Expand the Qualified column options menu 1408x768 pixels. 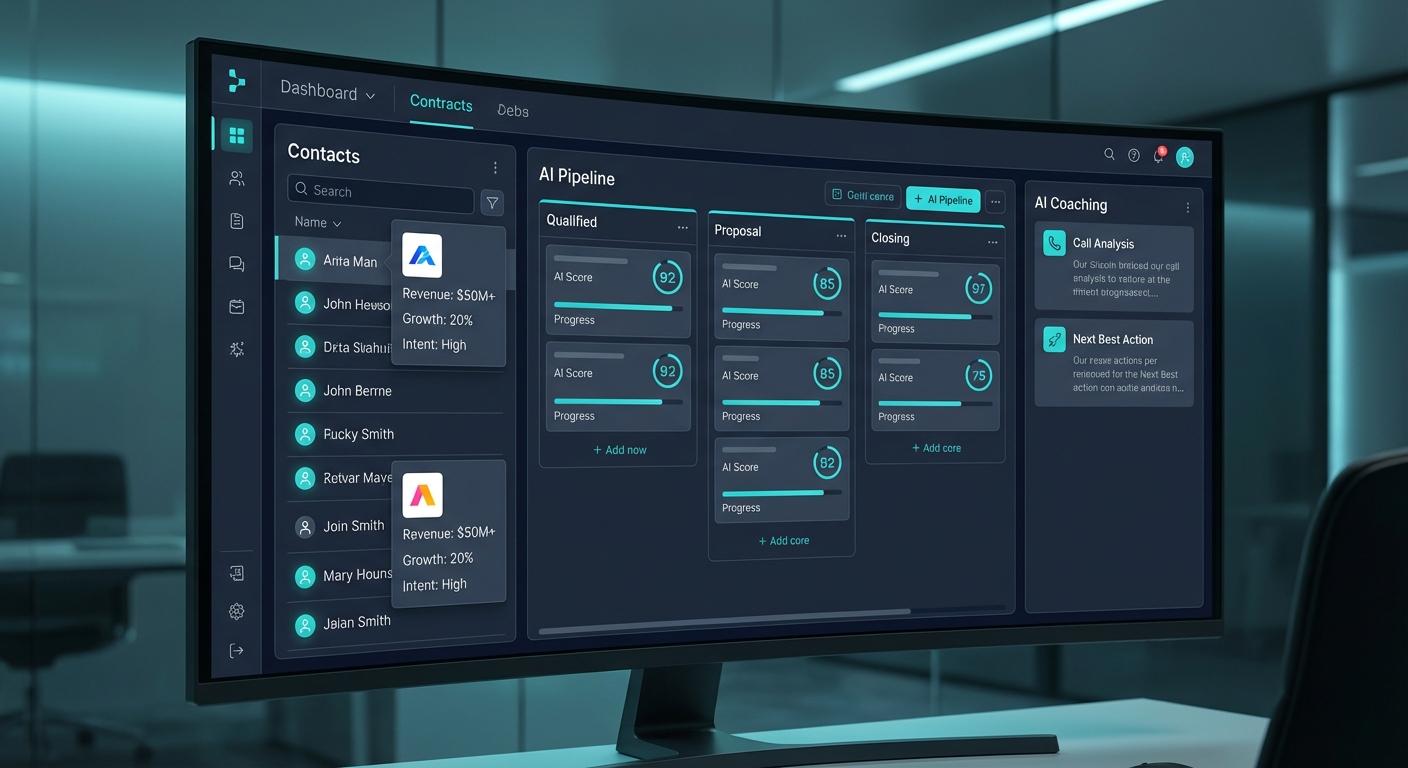[x=683, y=227]
